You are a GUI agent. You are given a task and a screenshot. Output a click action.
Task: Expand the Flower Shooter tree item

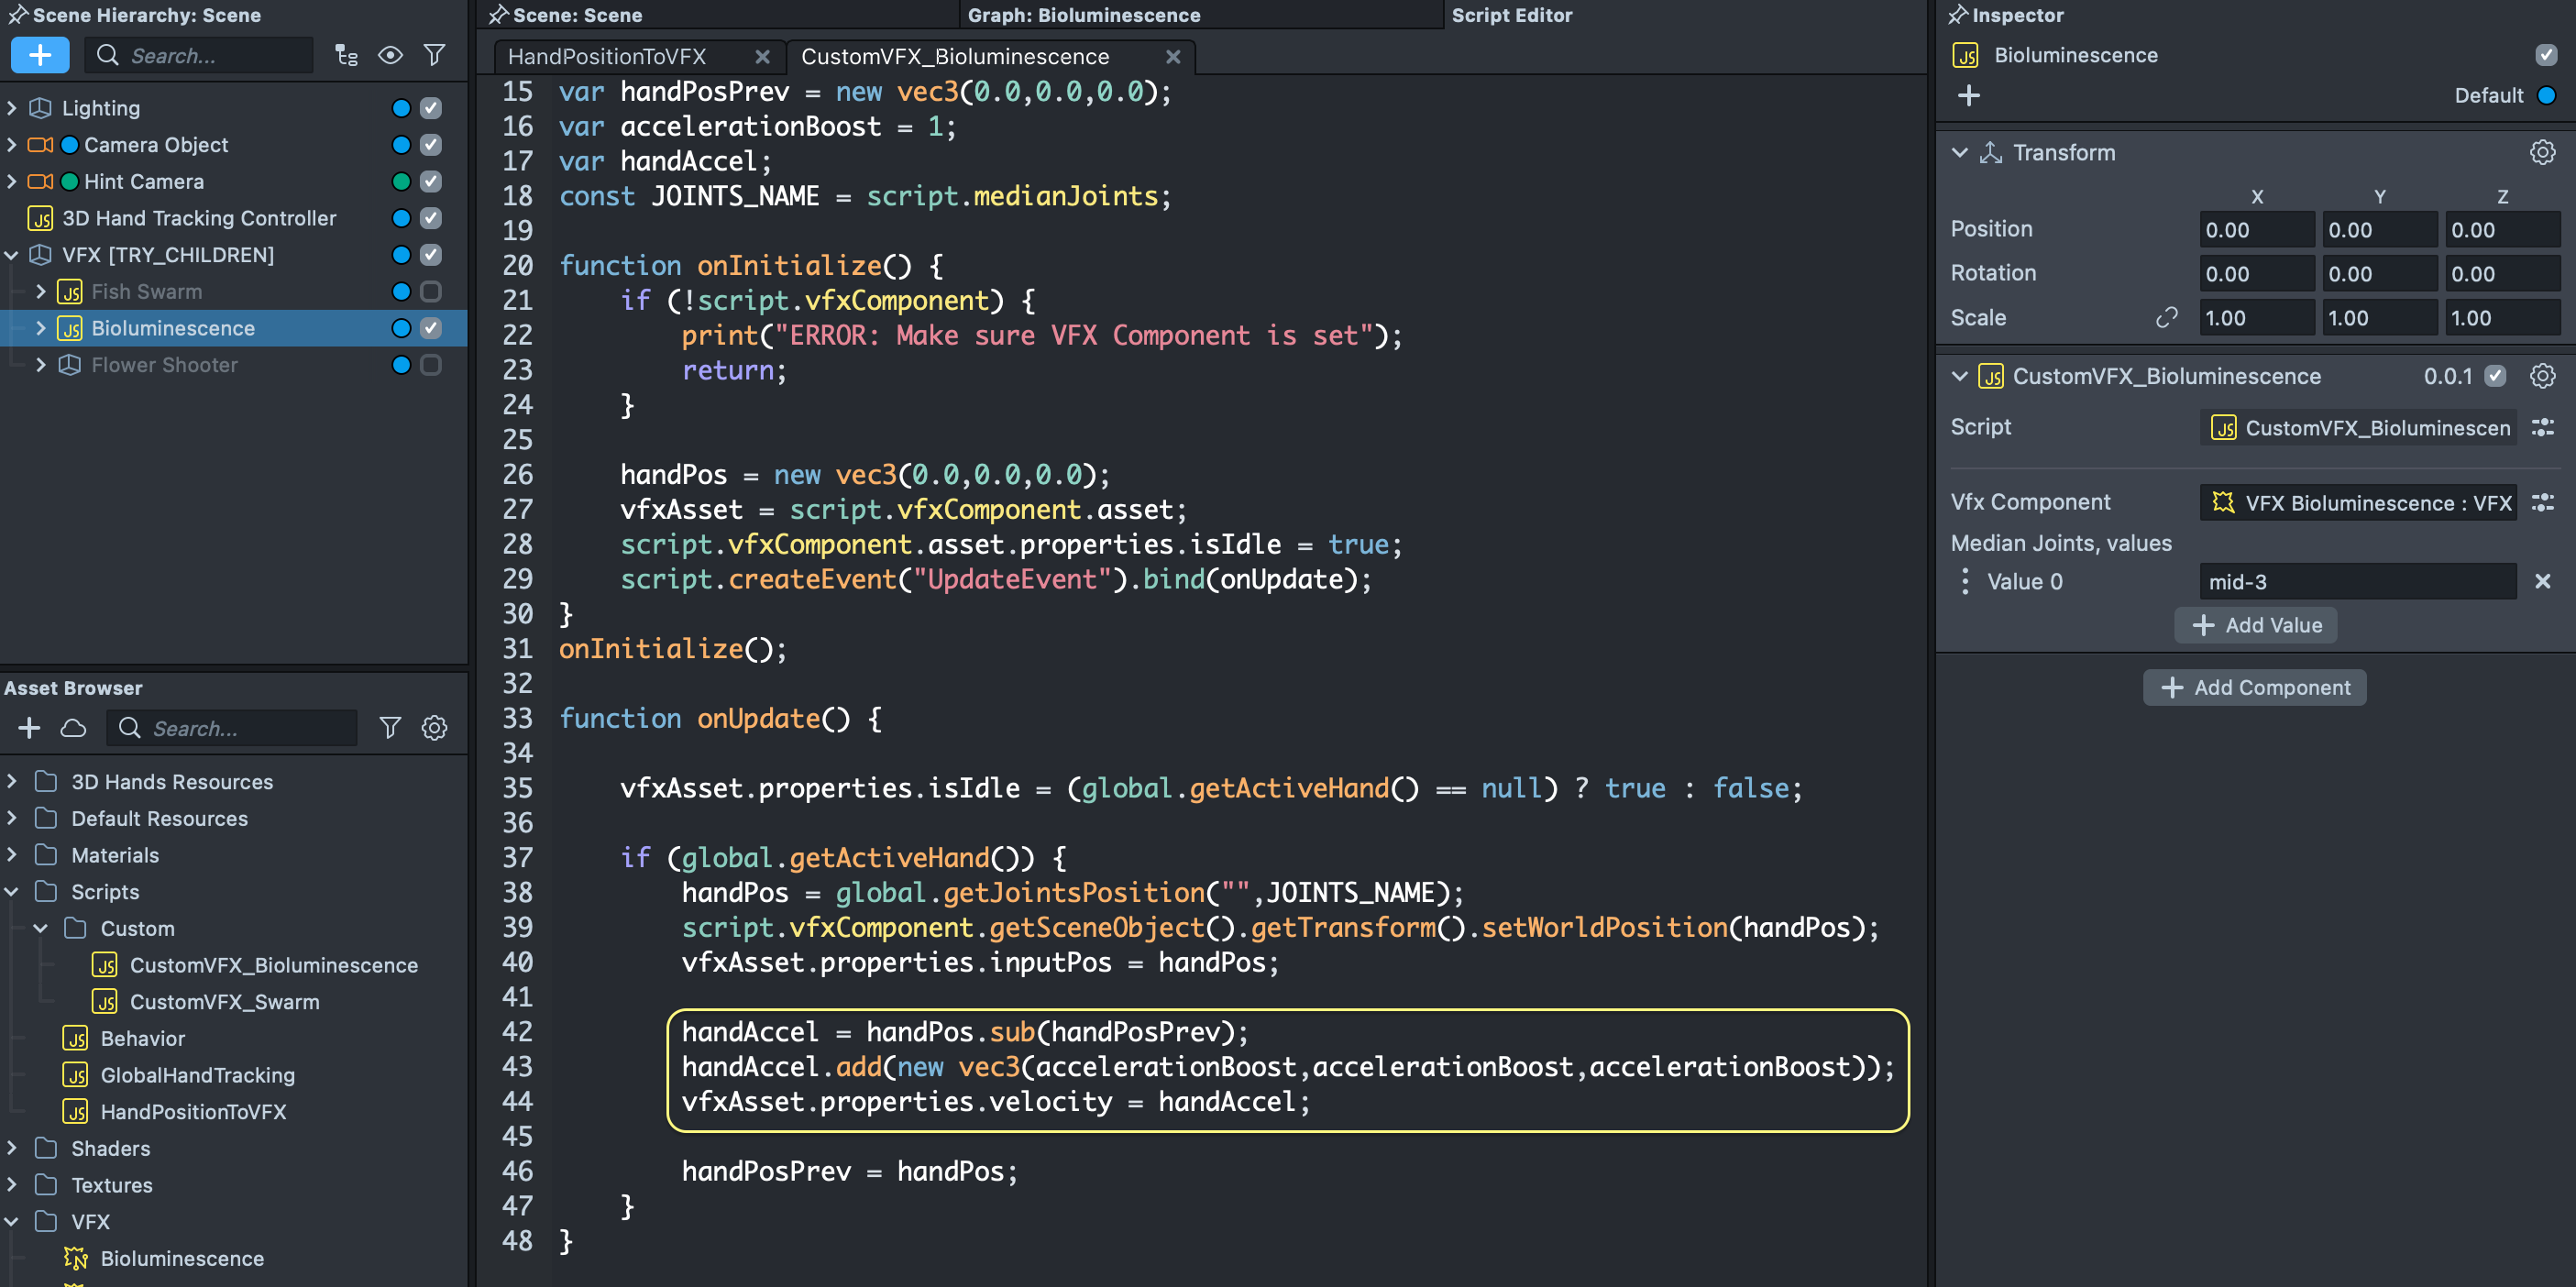[x=41, y=365]
